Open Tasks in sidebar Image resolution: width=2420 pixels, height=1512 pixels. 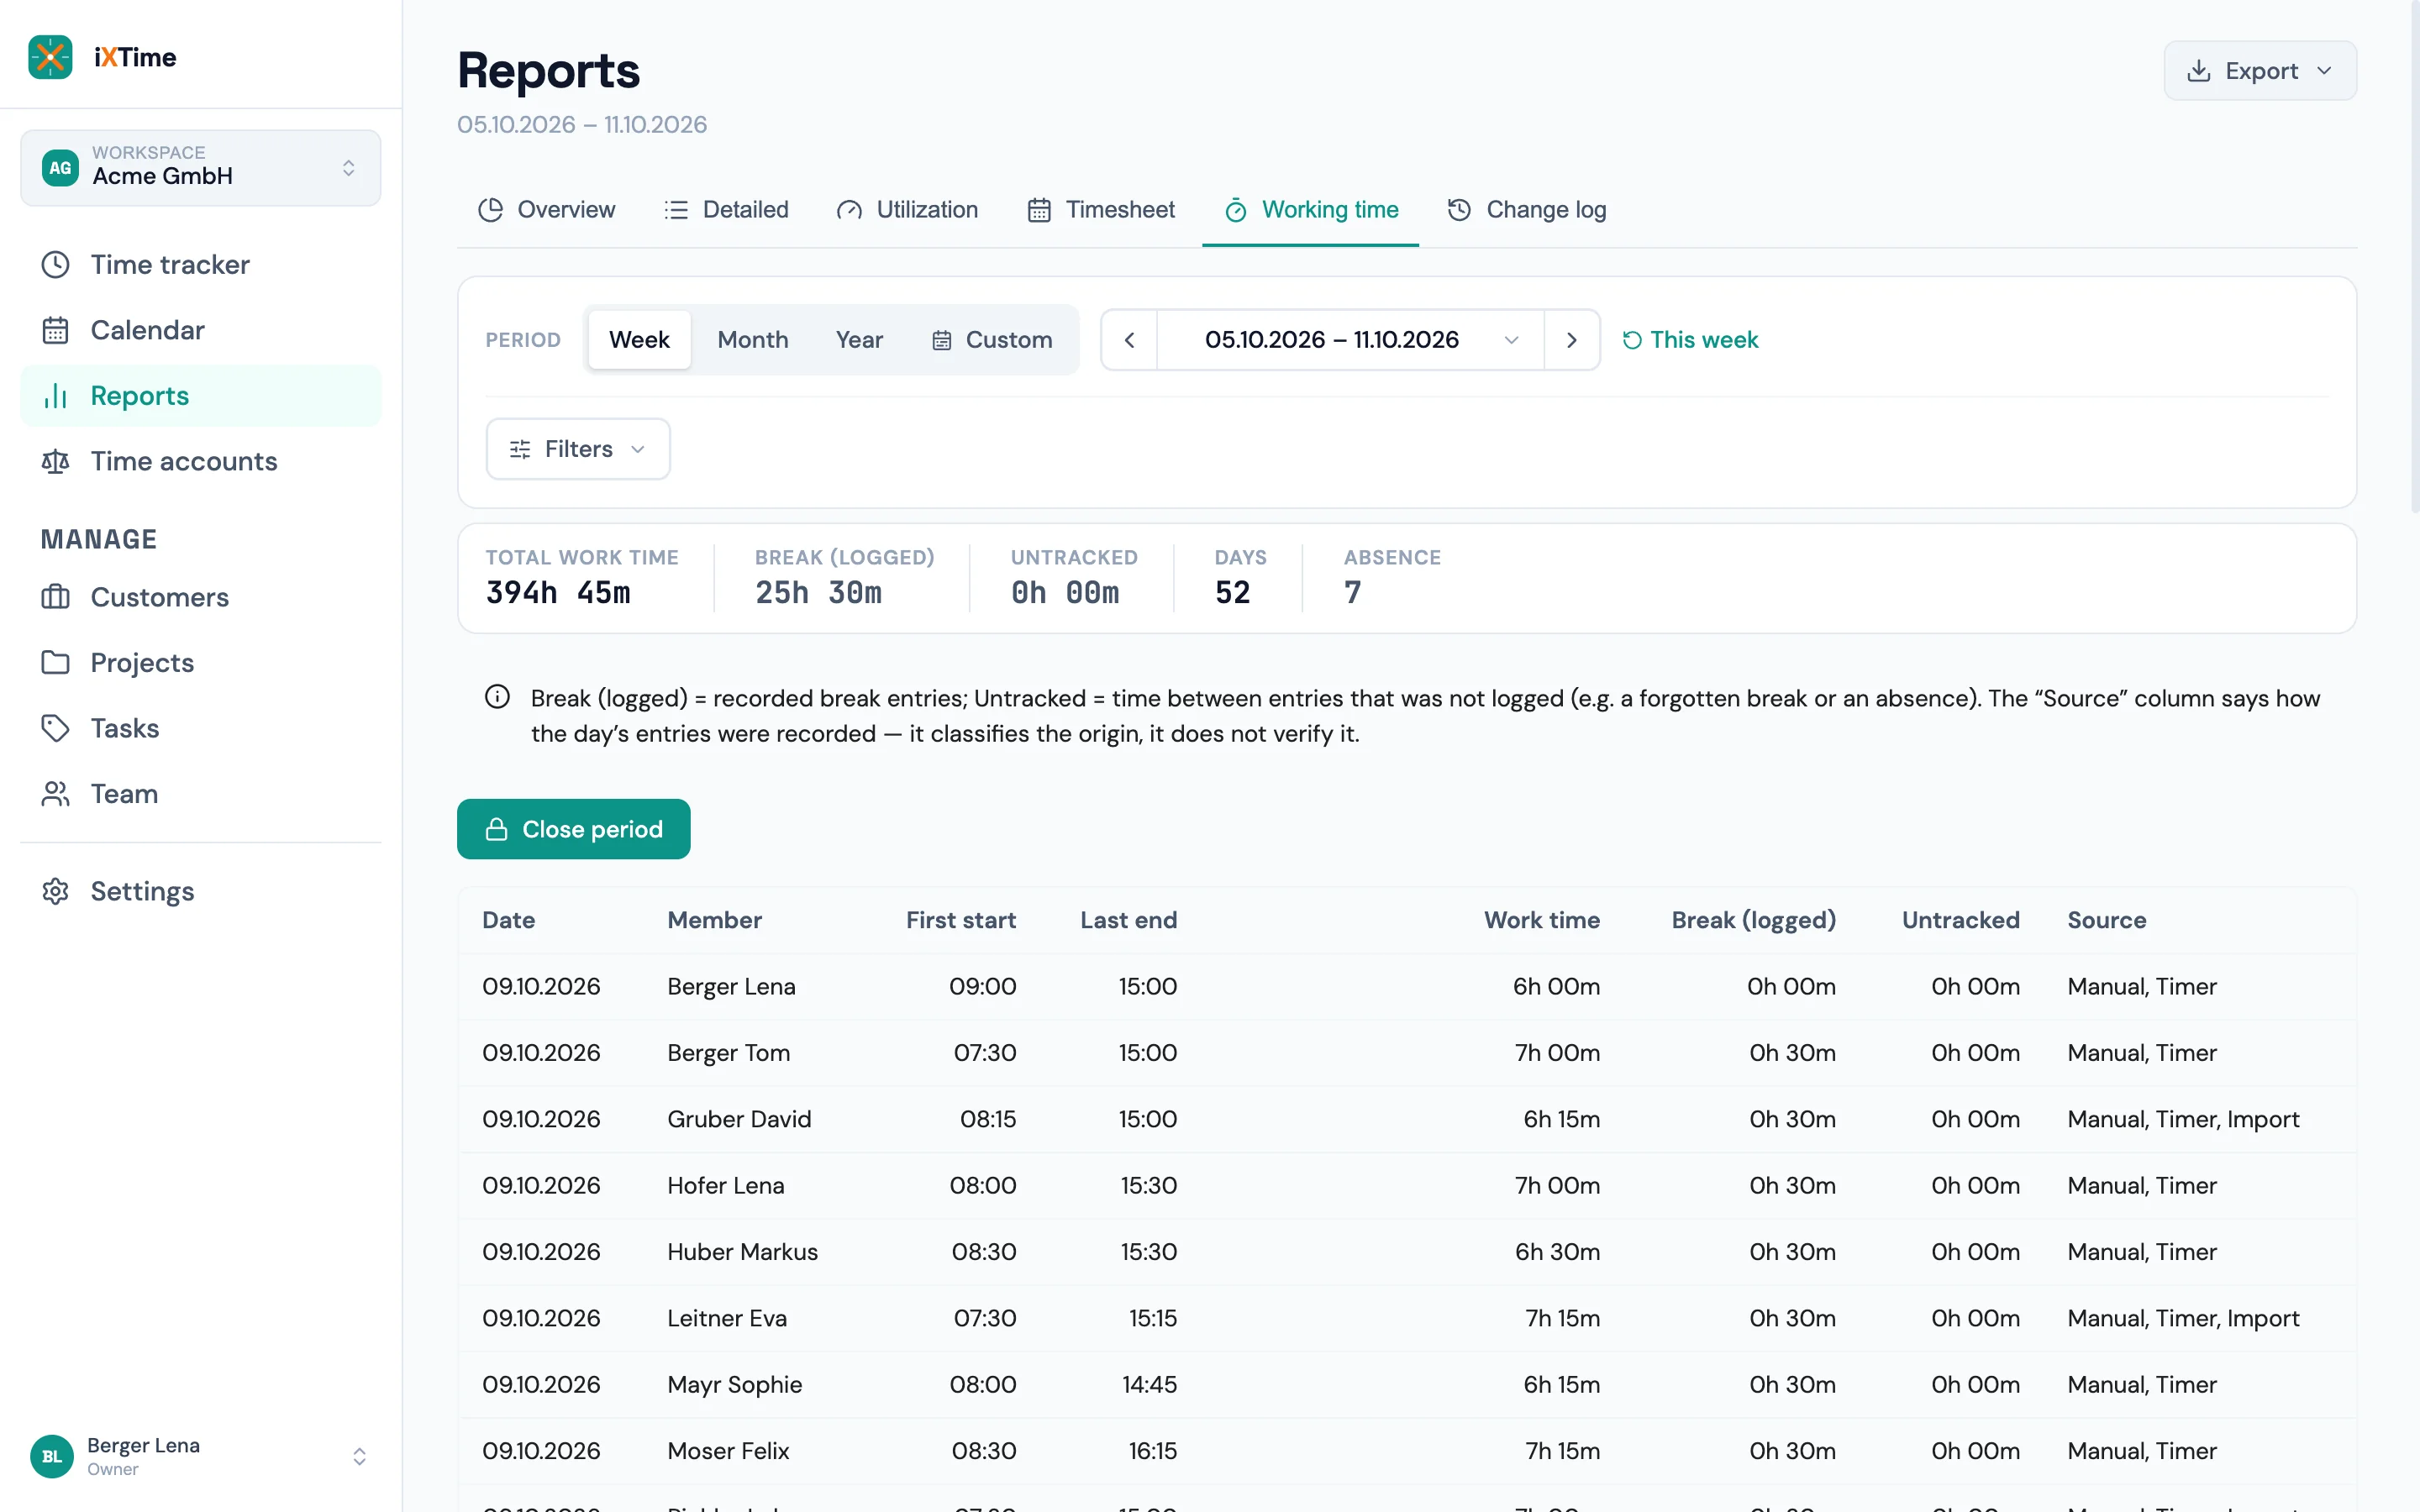coord(200,728)
